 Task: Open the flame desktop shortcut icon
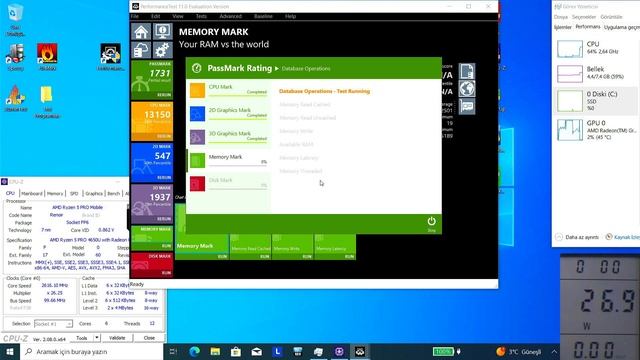pos(47,56)
